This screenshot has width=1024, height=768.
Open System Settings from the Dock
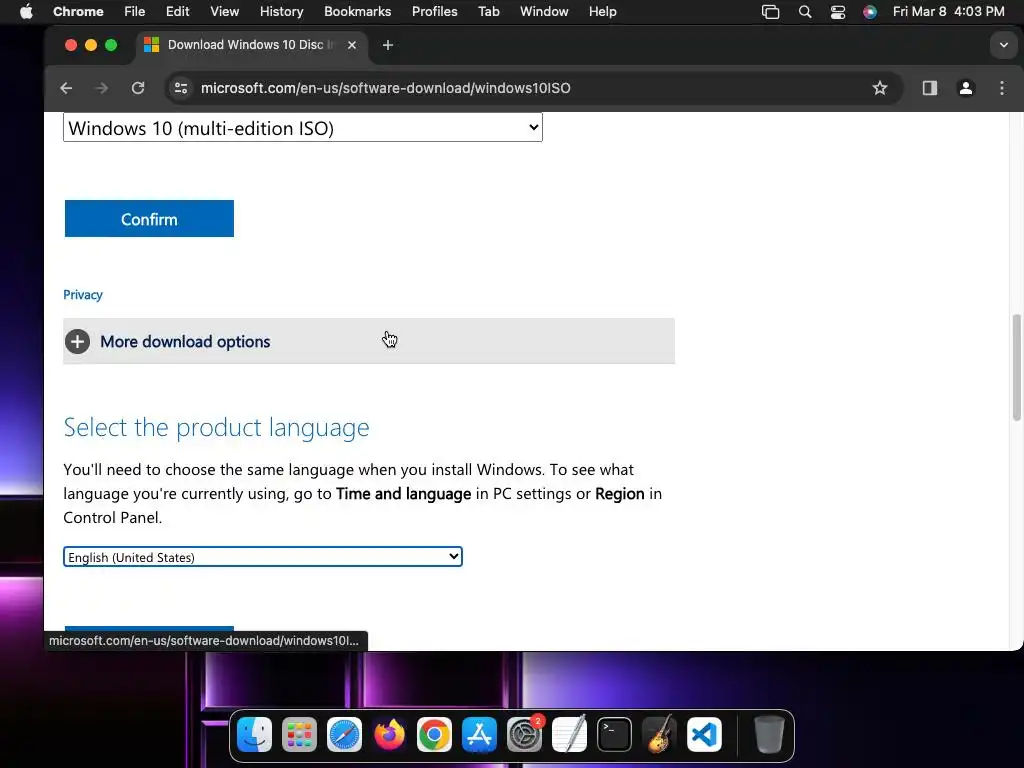click(524, 735)
